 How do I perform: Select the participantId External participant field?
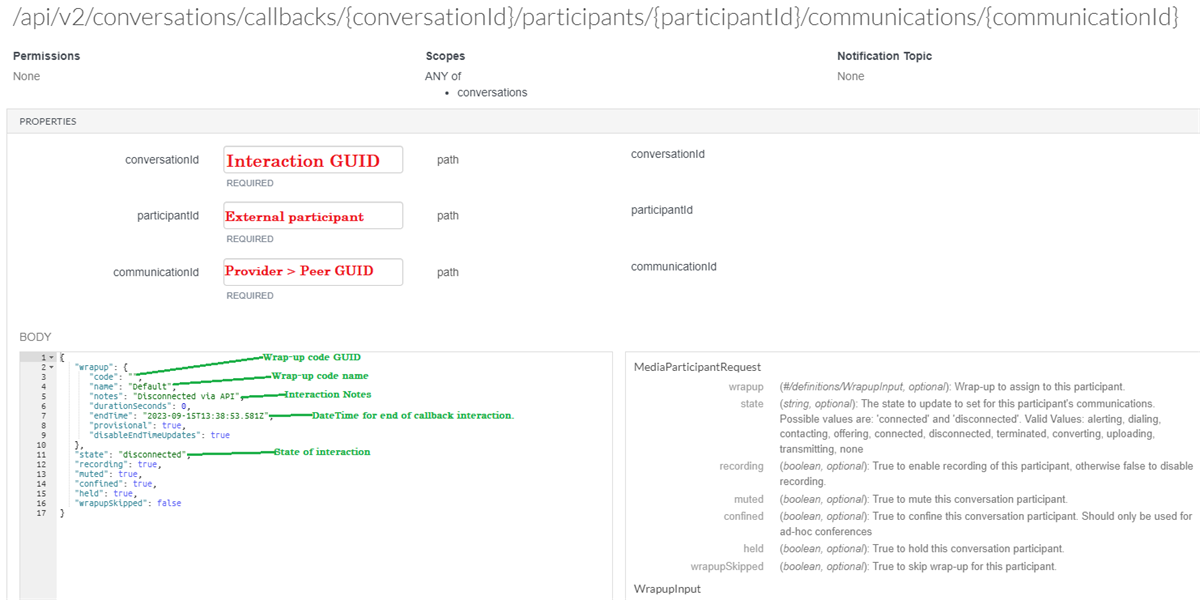(313, 215)
